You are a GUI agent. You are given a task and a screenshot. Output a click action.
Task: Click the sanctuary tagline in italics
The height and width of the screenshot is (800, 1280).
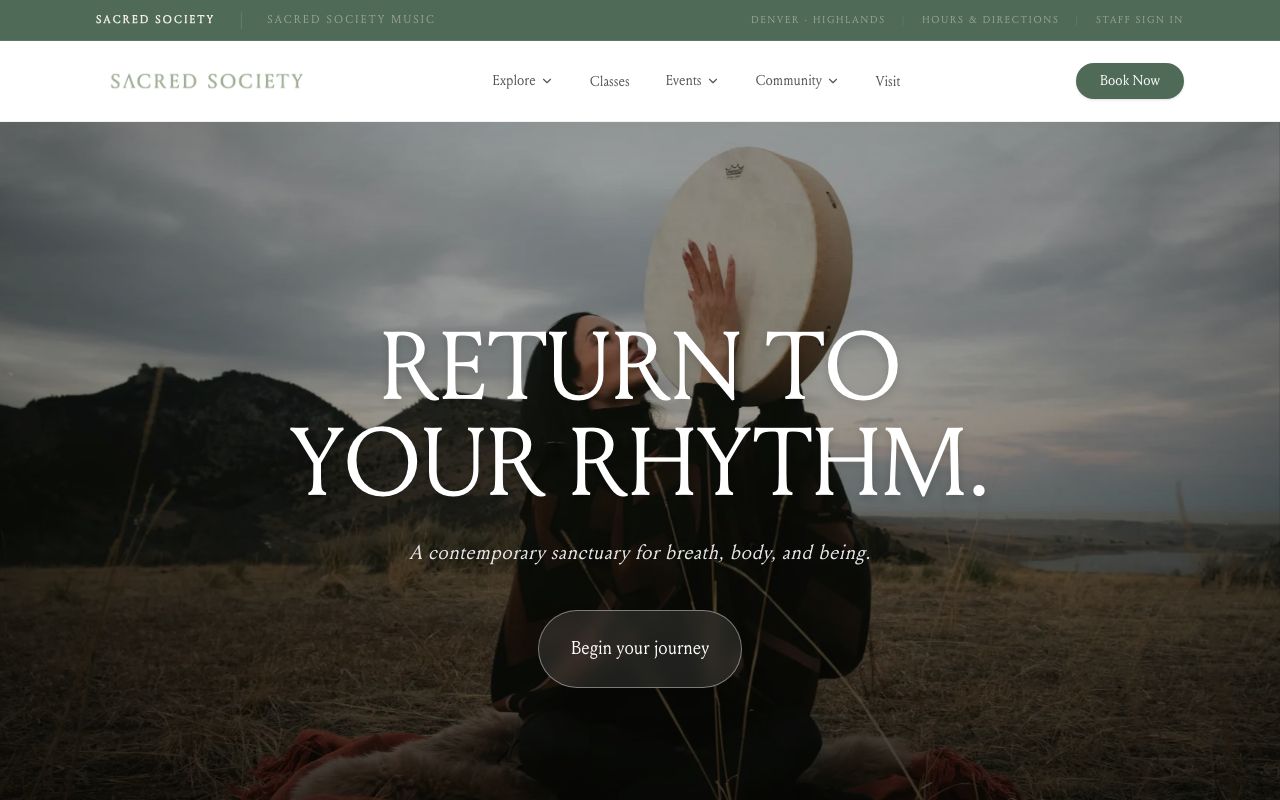point(640,553)
